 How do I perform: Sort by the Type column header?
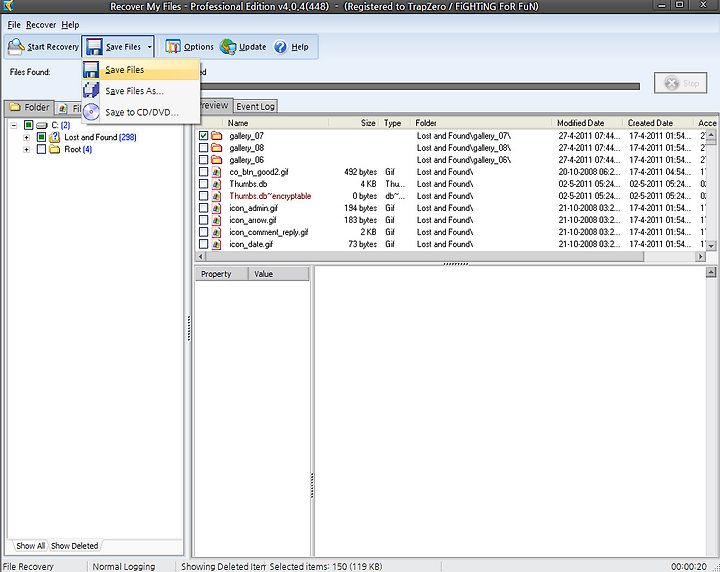pos(395,123)
